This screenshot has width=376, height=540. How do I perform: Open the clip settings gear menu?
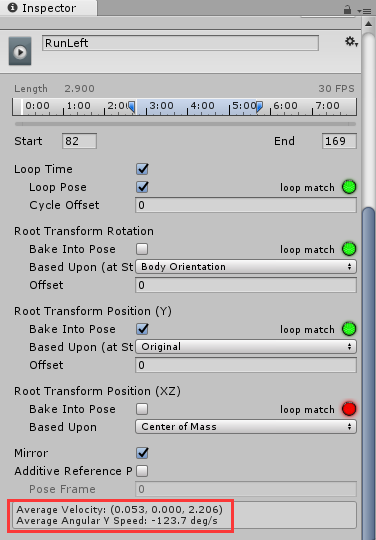click(352, 42)
